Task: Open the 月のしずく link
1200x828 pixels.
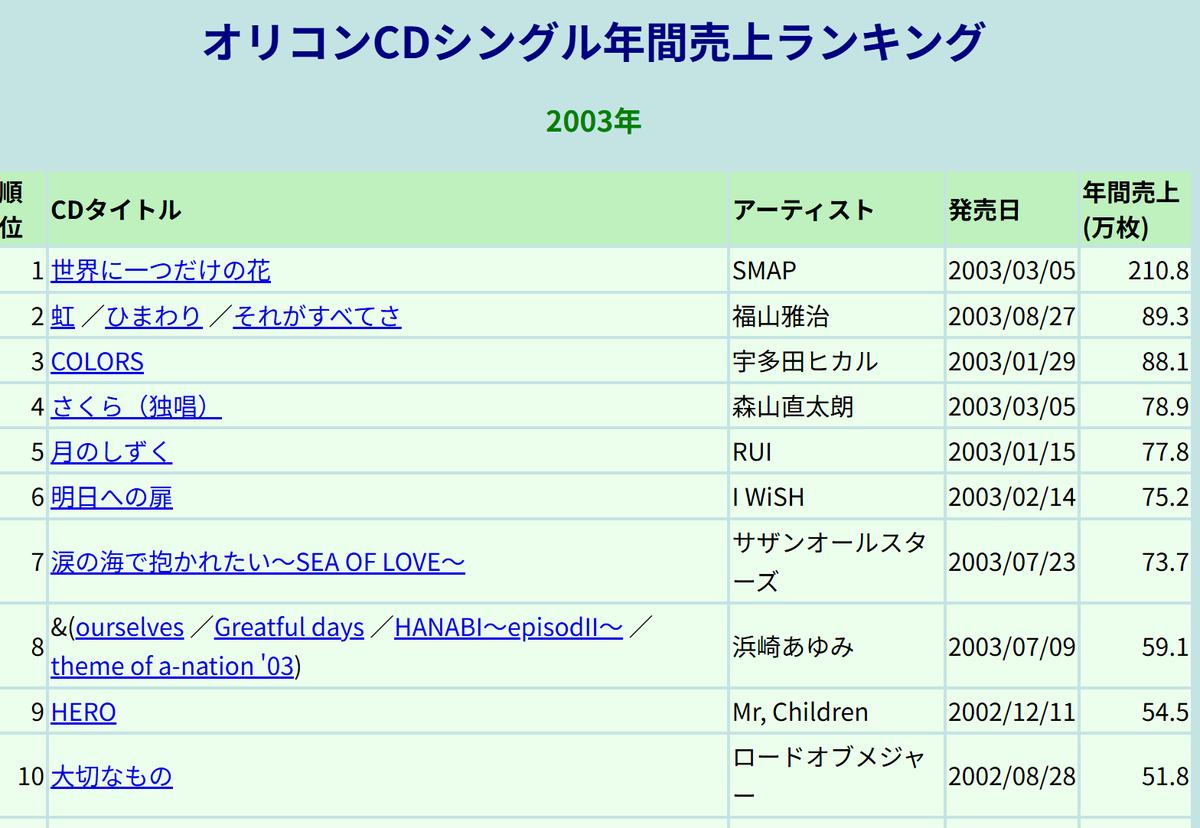Action: 111,451
